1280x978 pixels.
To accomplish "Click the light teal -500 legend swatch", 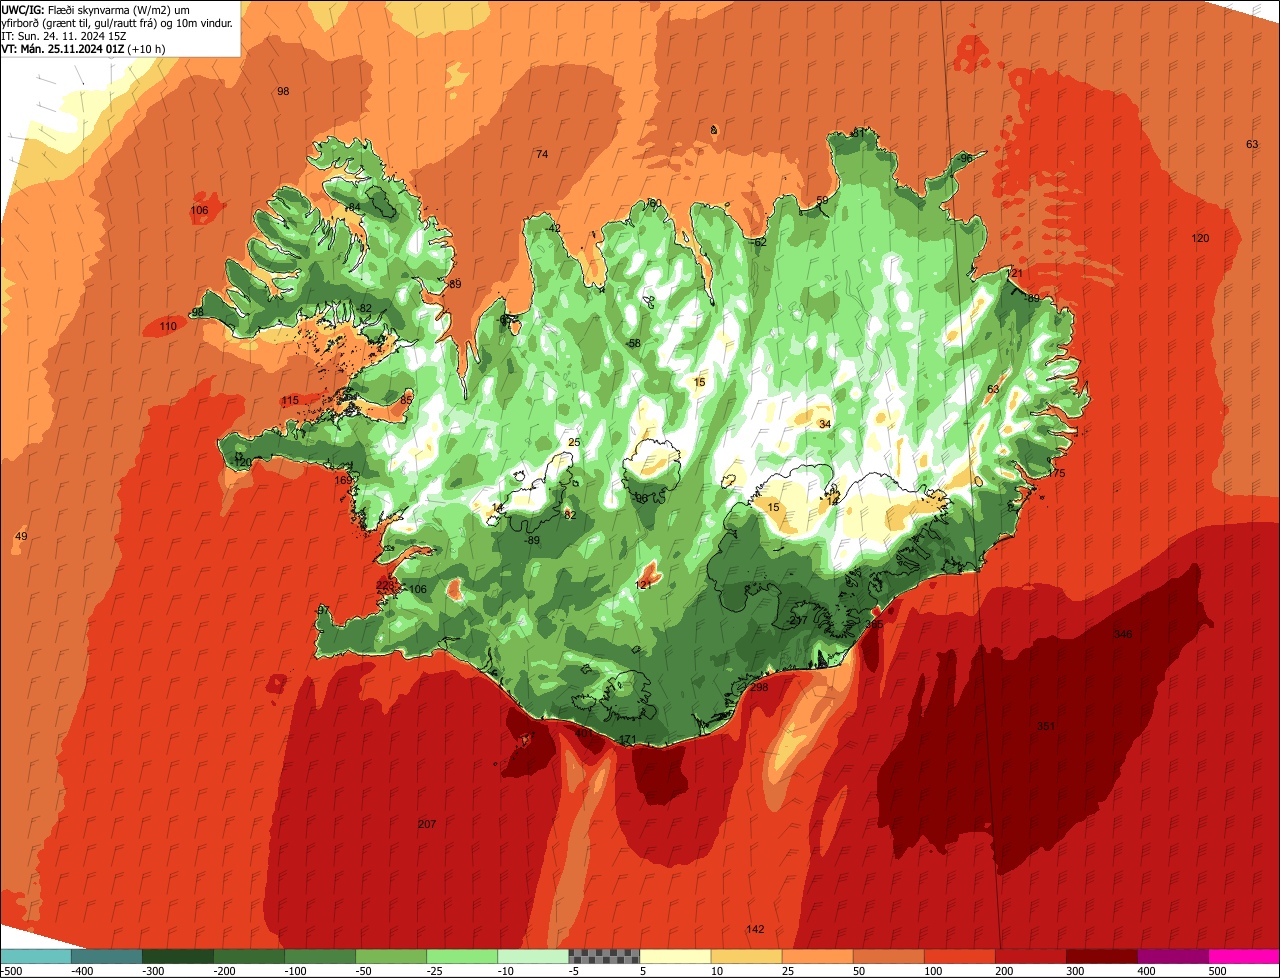I will point(35,956).
